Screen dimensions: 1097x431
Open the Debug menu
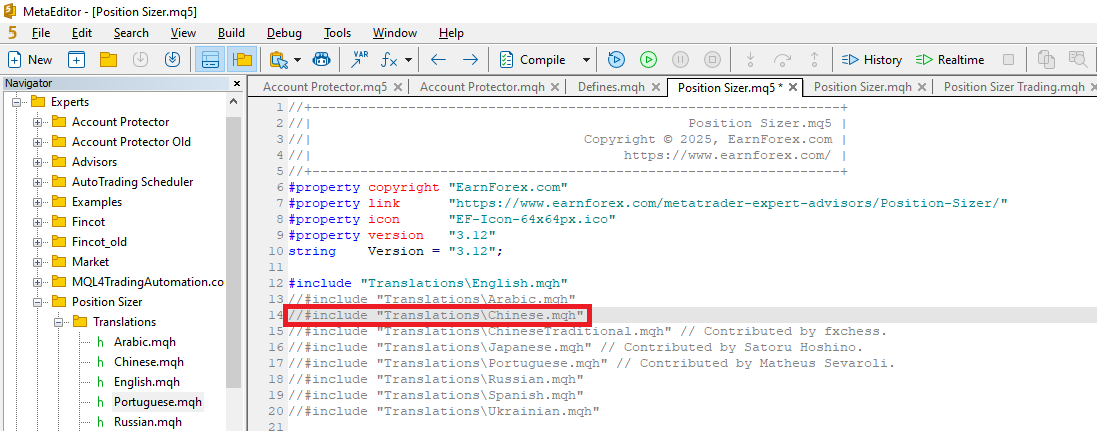pos(284,33)
